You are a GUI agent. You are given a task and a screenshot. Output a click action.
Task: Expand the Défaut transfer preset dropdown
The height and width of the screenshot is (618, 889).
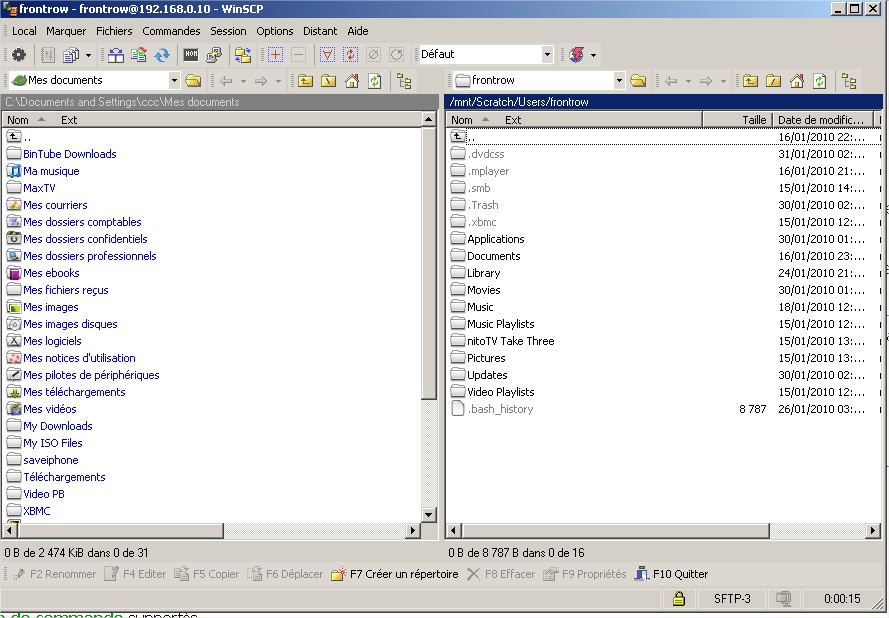coord(547,54)
